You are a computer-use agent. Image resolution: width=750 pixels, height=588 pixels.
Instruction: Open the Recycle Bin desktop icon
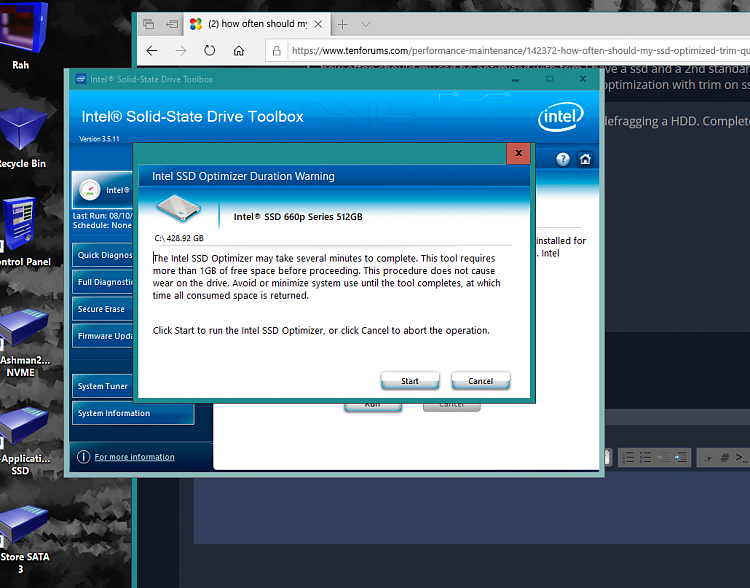click(22, 138)
